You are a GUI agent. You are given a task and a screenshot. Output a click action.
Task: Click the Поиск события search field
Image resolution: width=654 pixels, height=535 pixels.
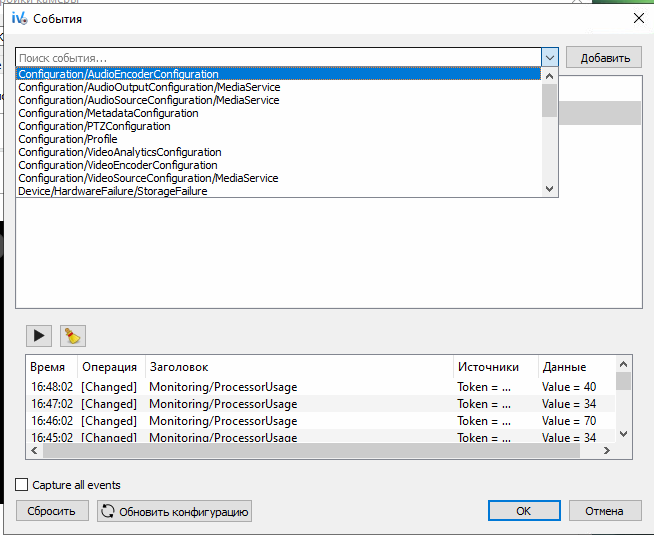[x=279, y=58]
